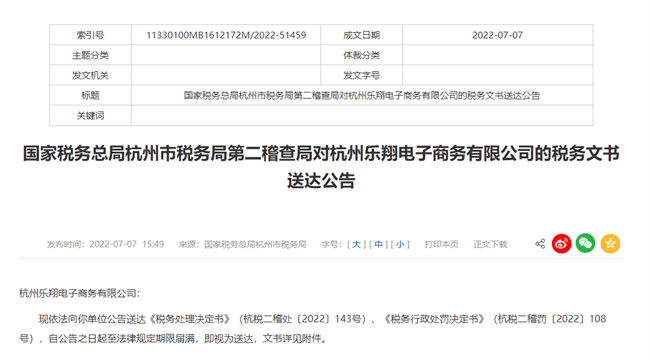Viewport: 650px width, 360px height.
Task: Click the share icon
Action: click(x=540, y=244)
